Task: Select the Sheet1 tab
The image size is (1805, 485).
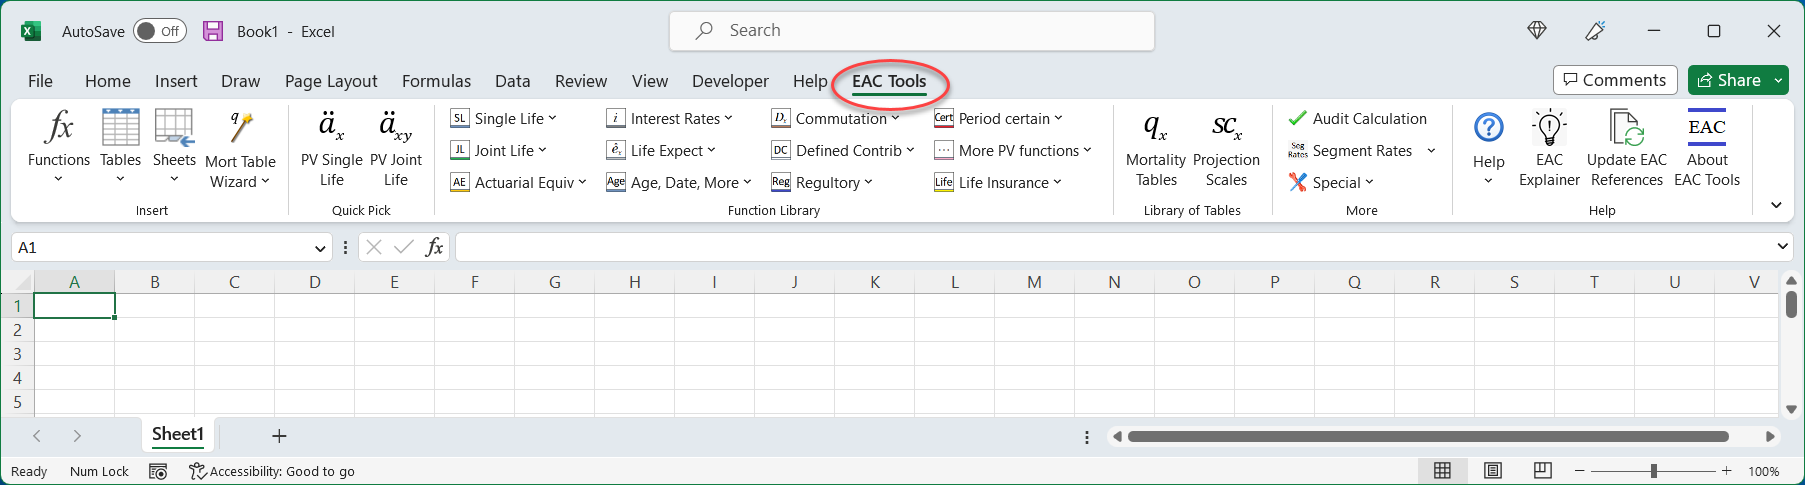Action: coord(178,434)
